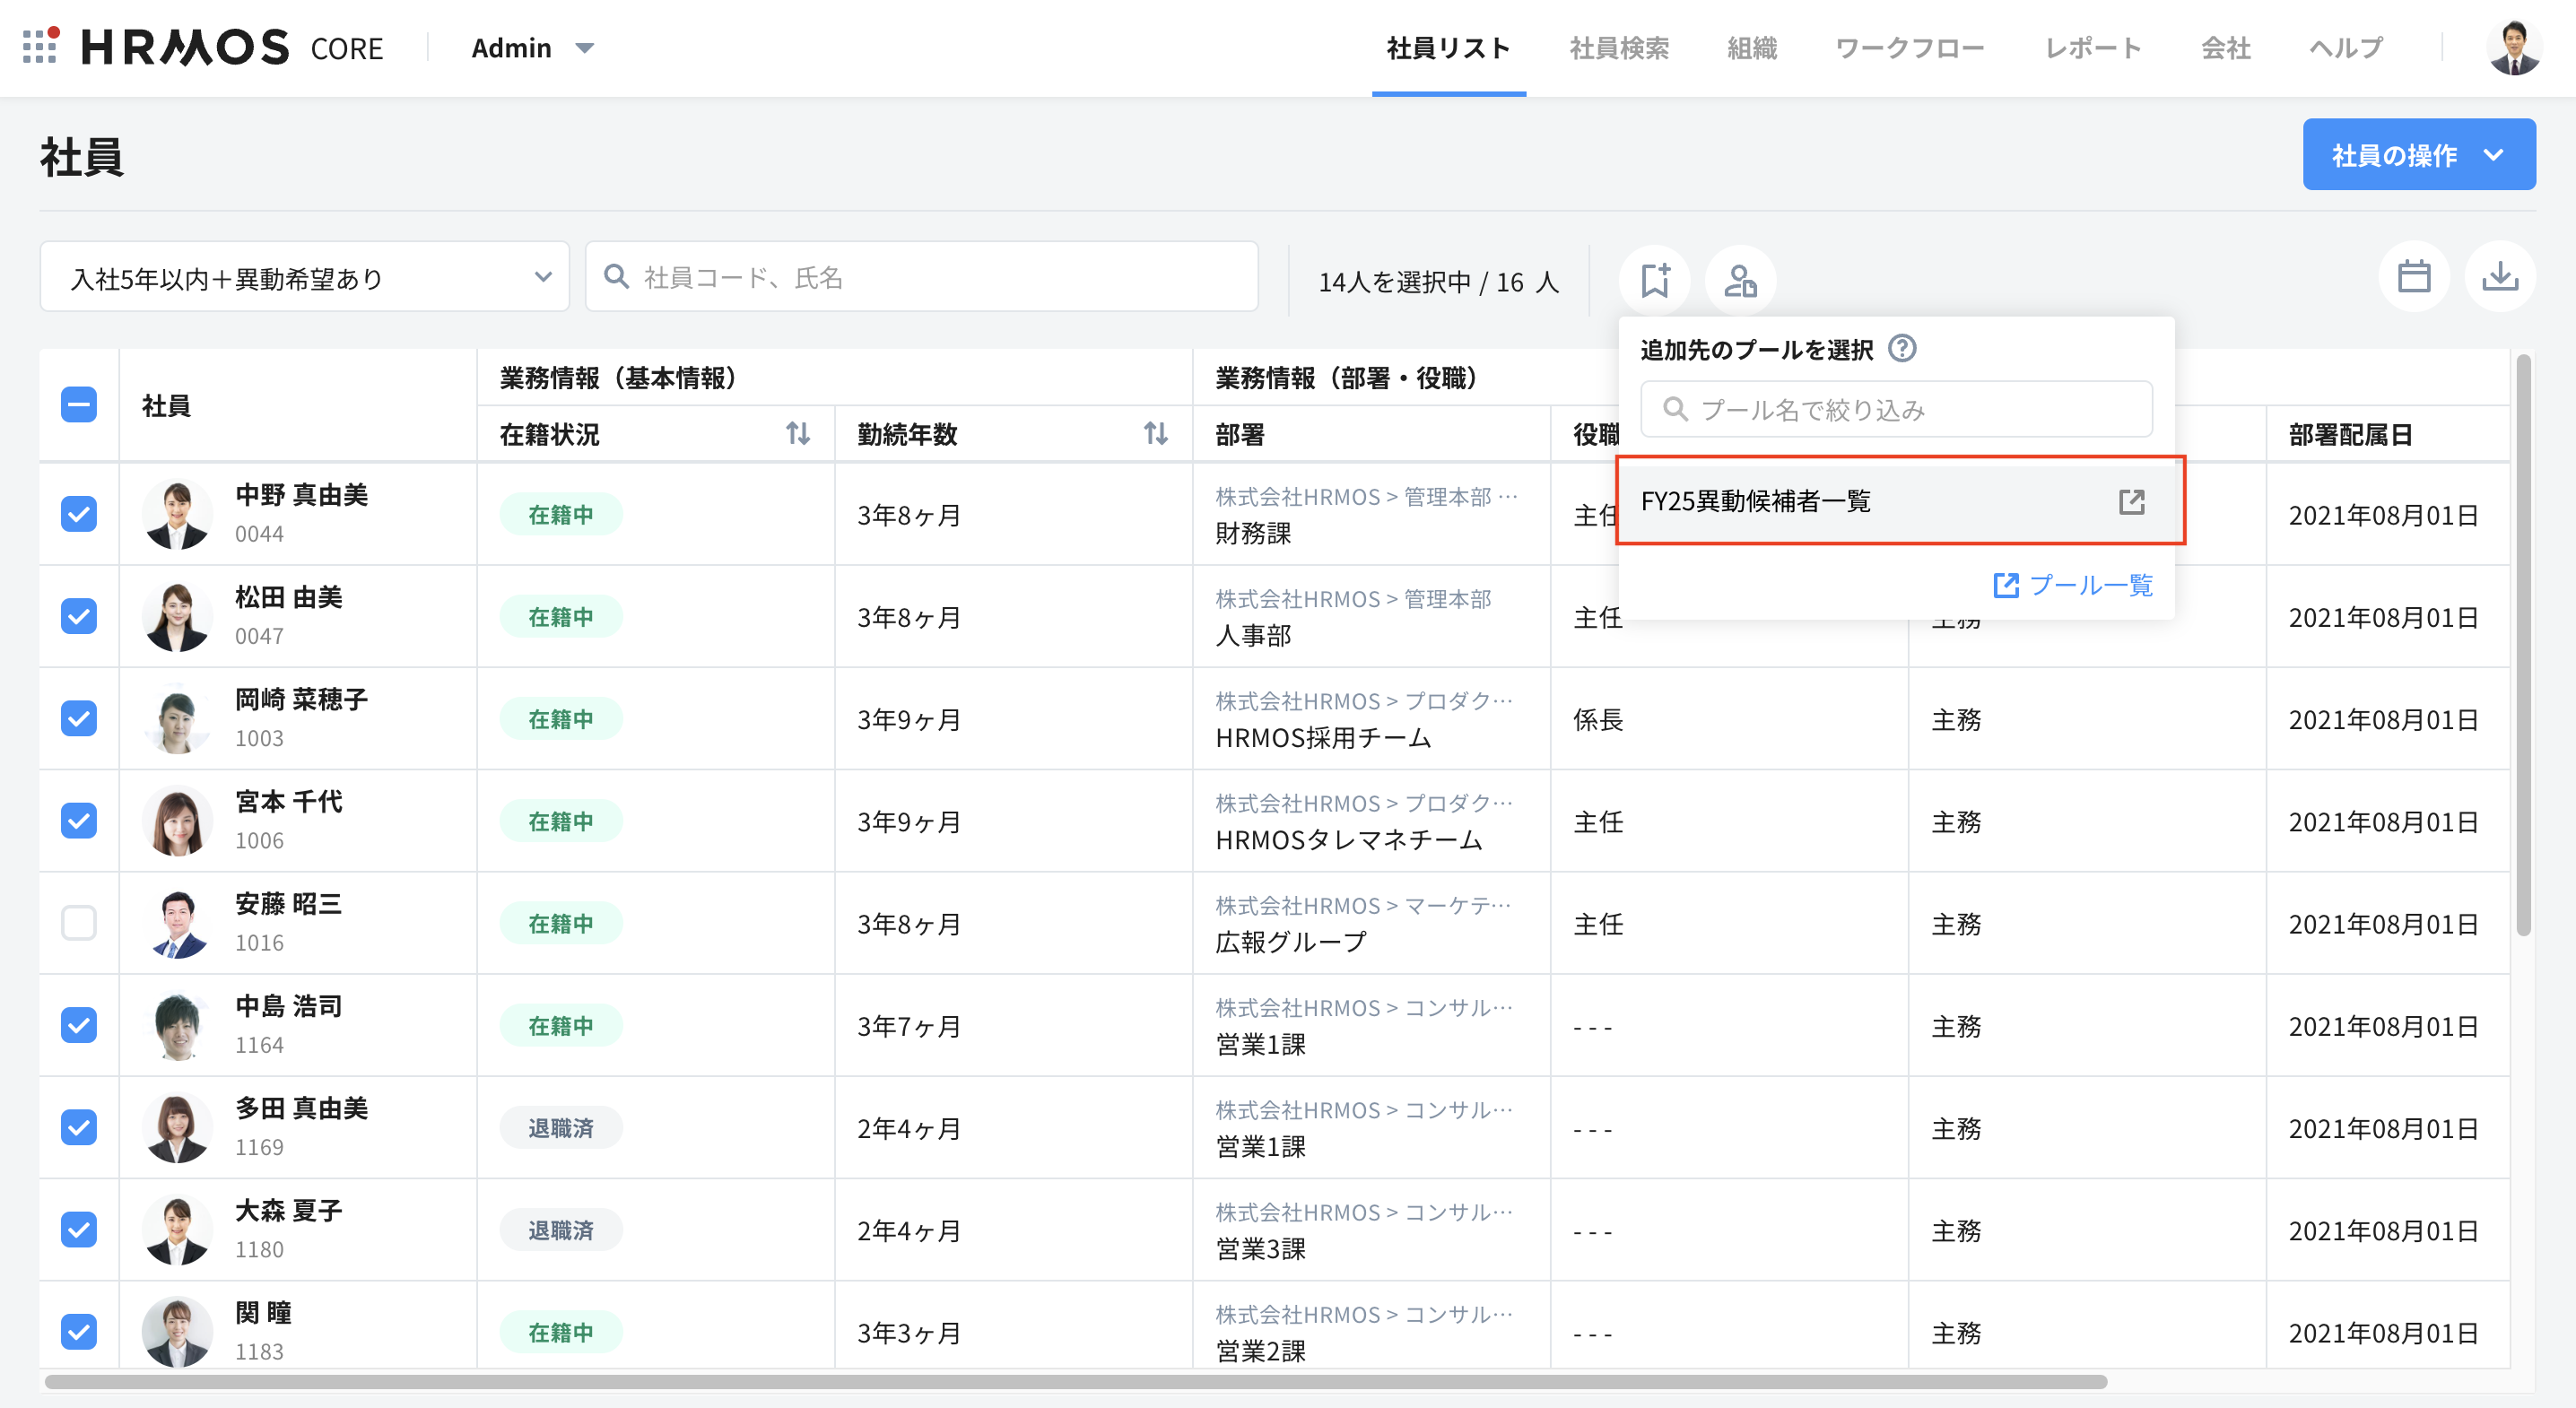
Task: Switch to the 社員検索 tab
Action: (1618, 48)
